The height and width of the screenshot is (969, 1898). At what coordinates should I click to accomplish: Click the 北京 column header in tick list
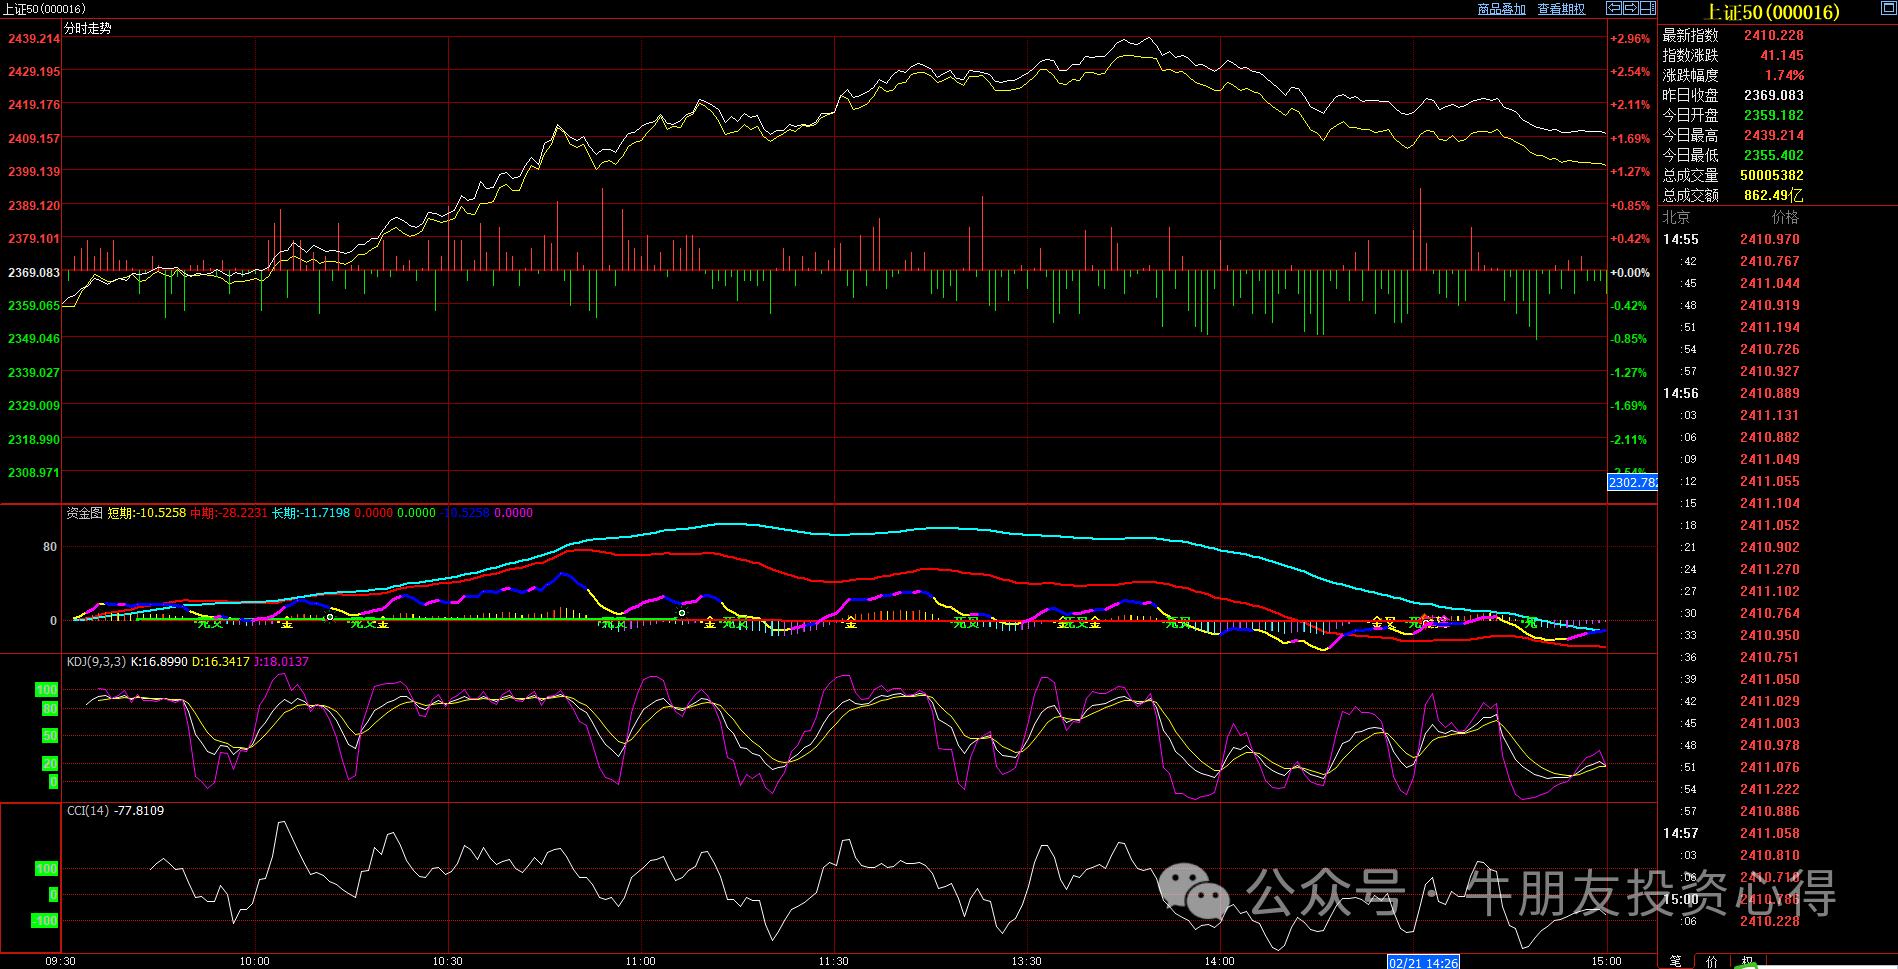click(x=1676, y=217)
